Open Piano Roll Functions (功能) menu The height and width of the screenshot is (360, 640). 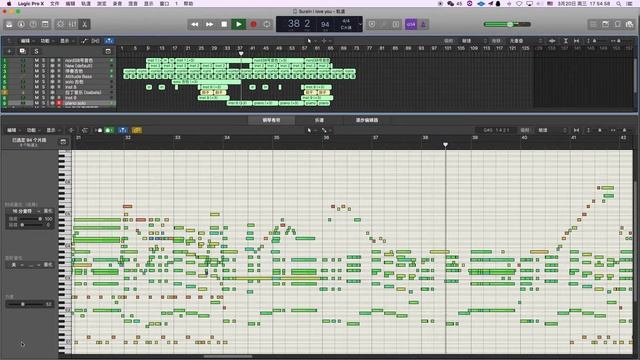tap(33, 130)
